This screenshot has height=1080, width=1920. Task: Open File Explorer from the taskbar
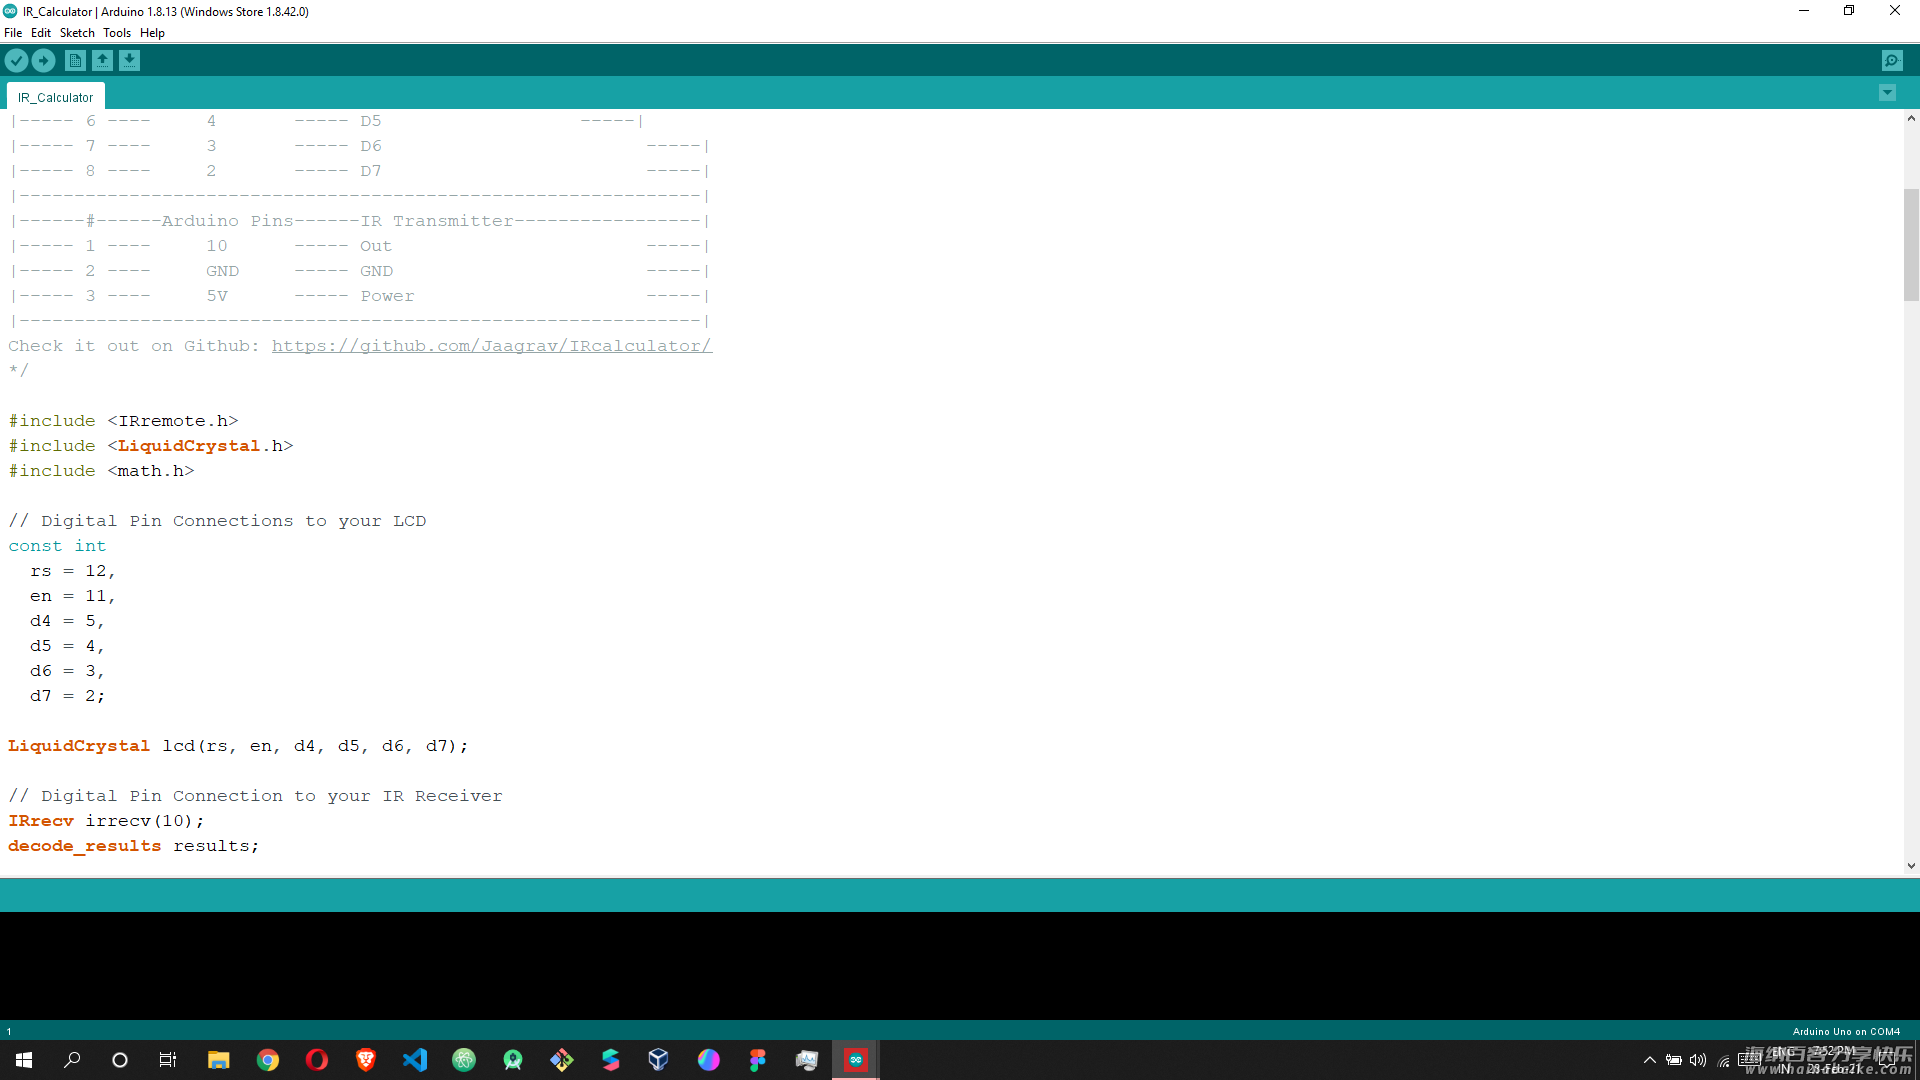click(x=218, y=1060)
